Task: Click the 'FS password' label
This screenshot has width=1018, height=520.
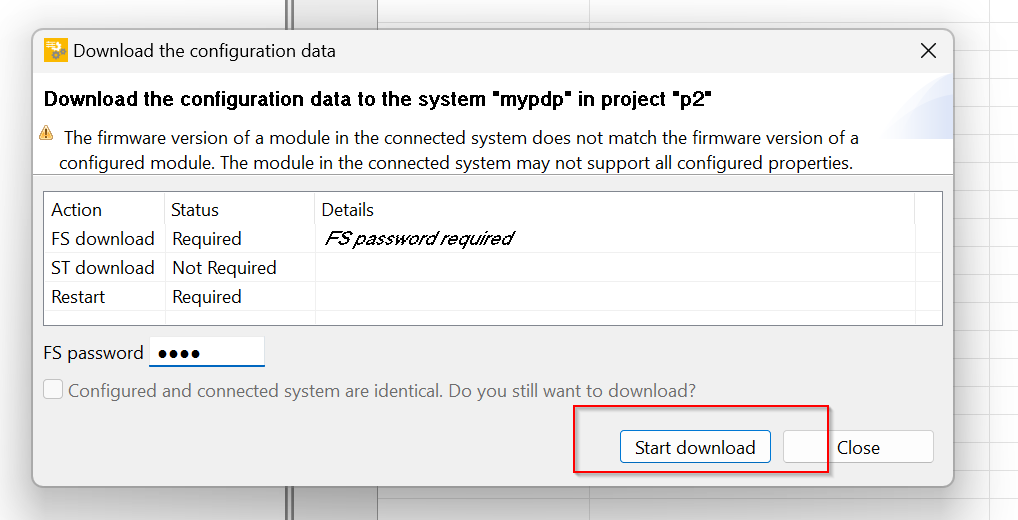Action: 93,353
